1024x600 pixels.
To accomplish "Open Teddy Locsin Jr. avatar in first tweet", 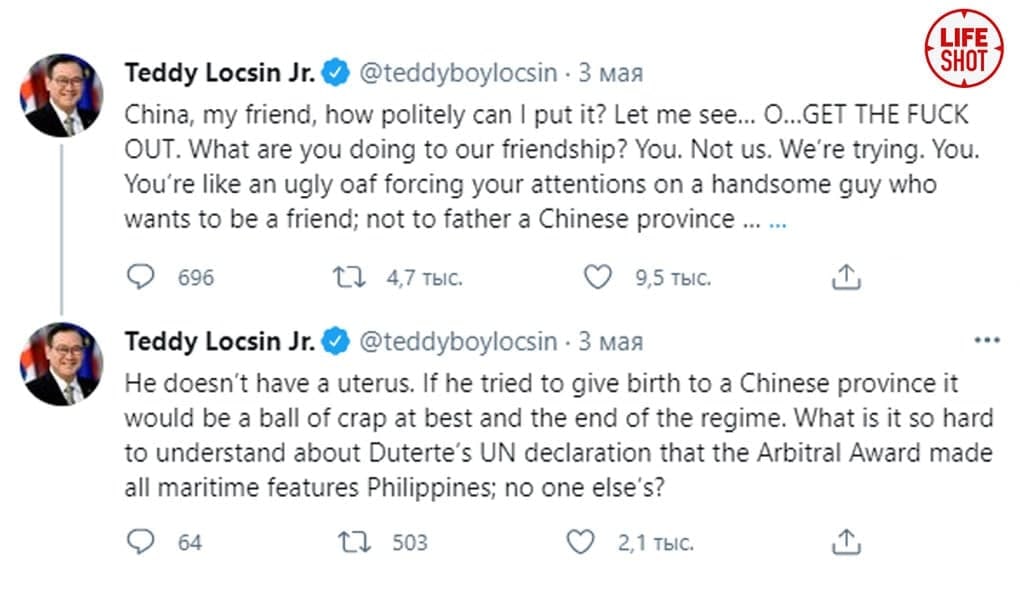I will 61,95.
